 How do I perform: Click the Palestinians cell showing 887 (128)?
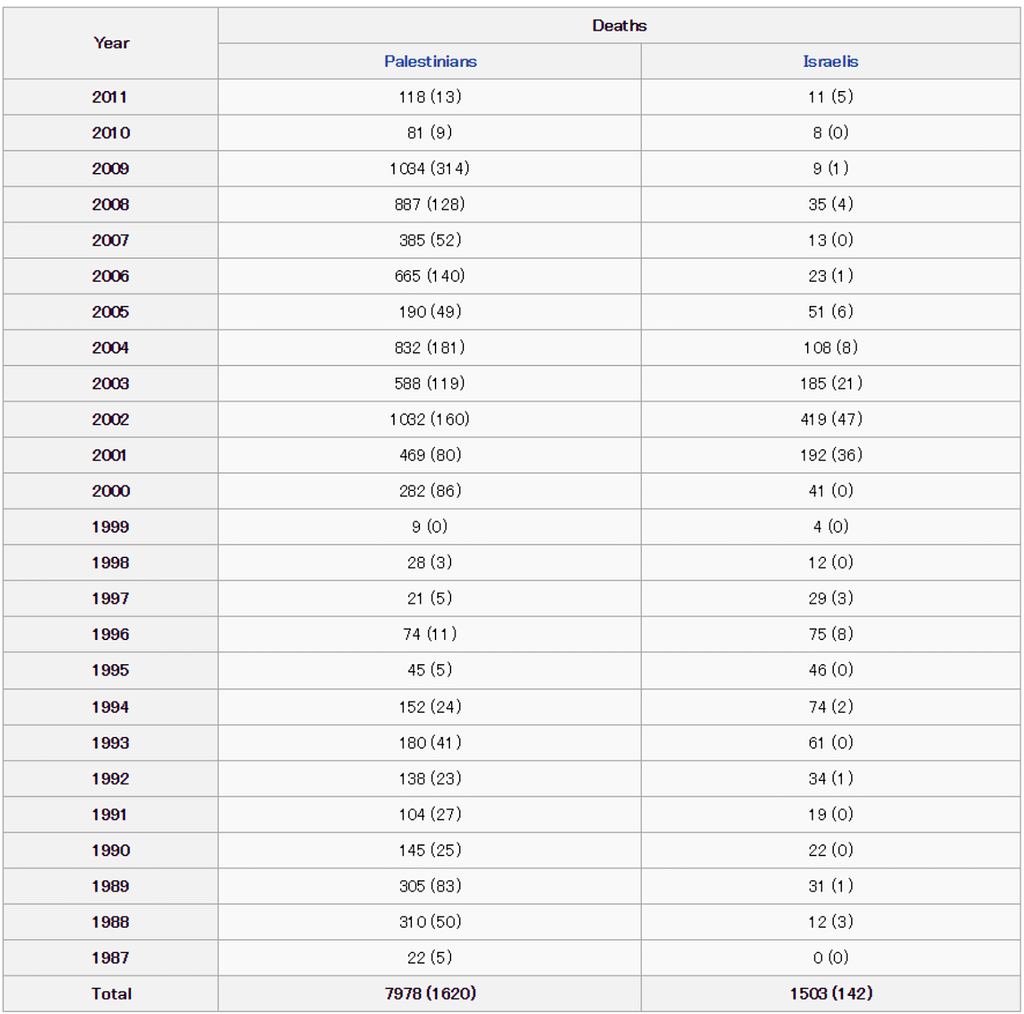tap(429, 204)
